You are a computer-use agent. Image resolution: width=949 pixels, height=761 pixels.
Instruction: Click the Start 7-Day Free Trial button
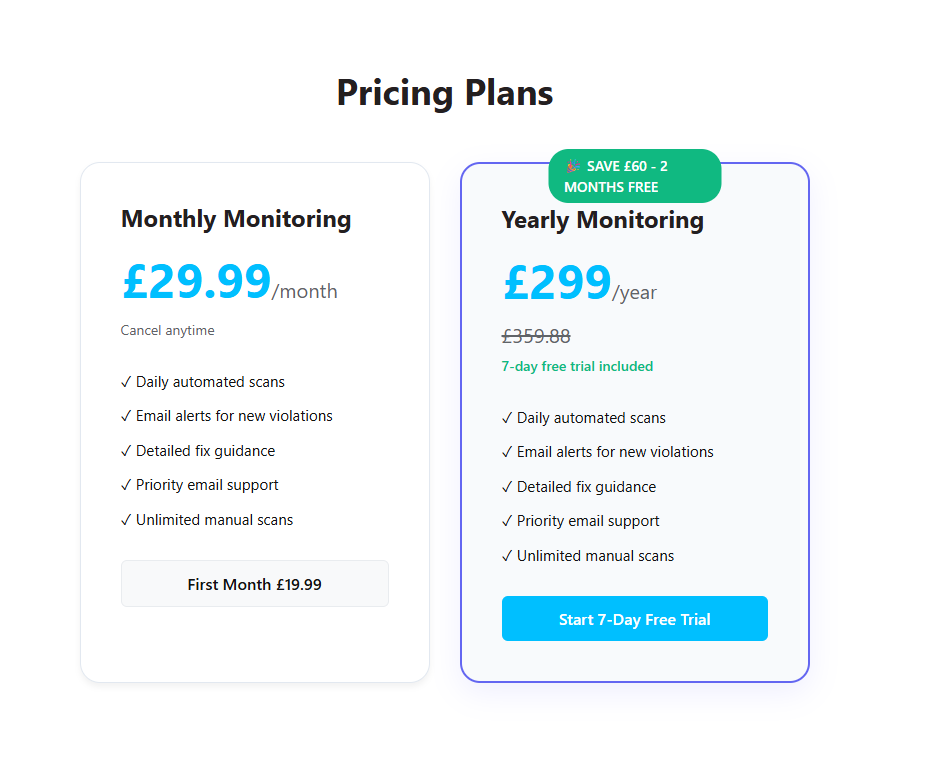point(634,619)
